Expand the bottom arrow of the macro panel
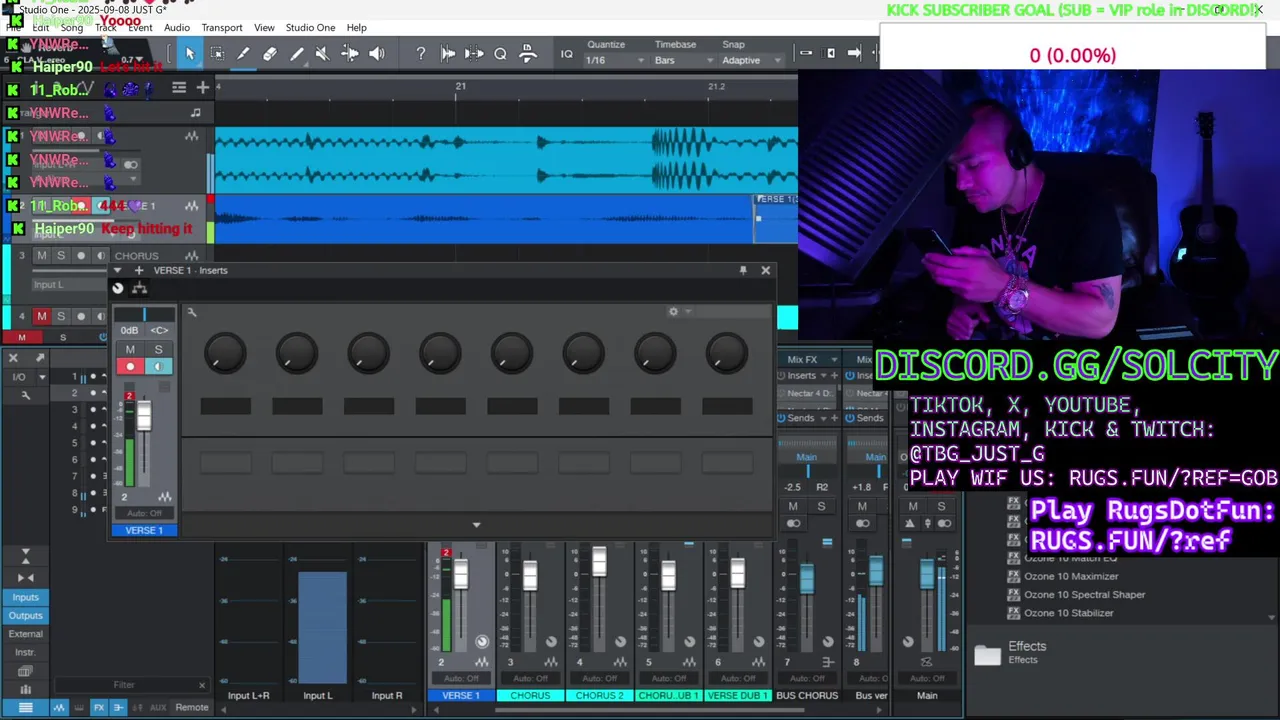This screenshot has height=720, width=1280. tap(476, 524)
